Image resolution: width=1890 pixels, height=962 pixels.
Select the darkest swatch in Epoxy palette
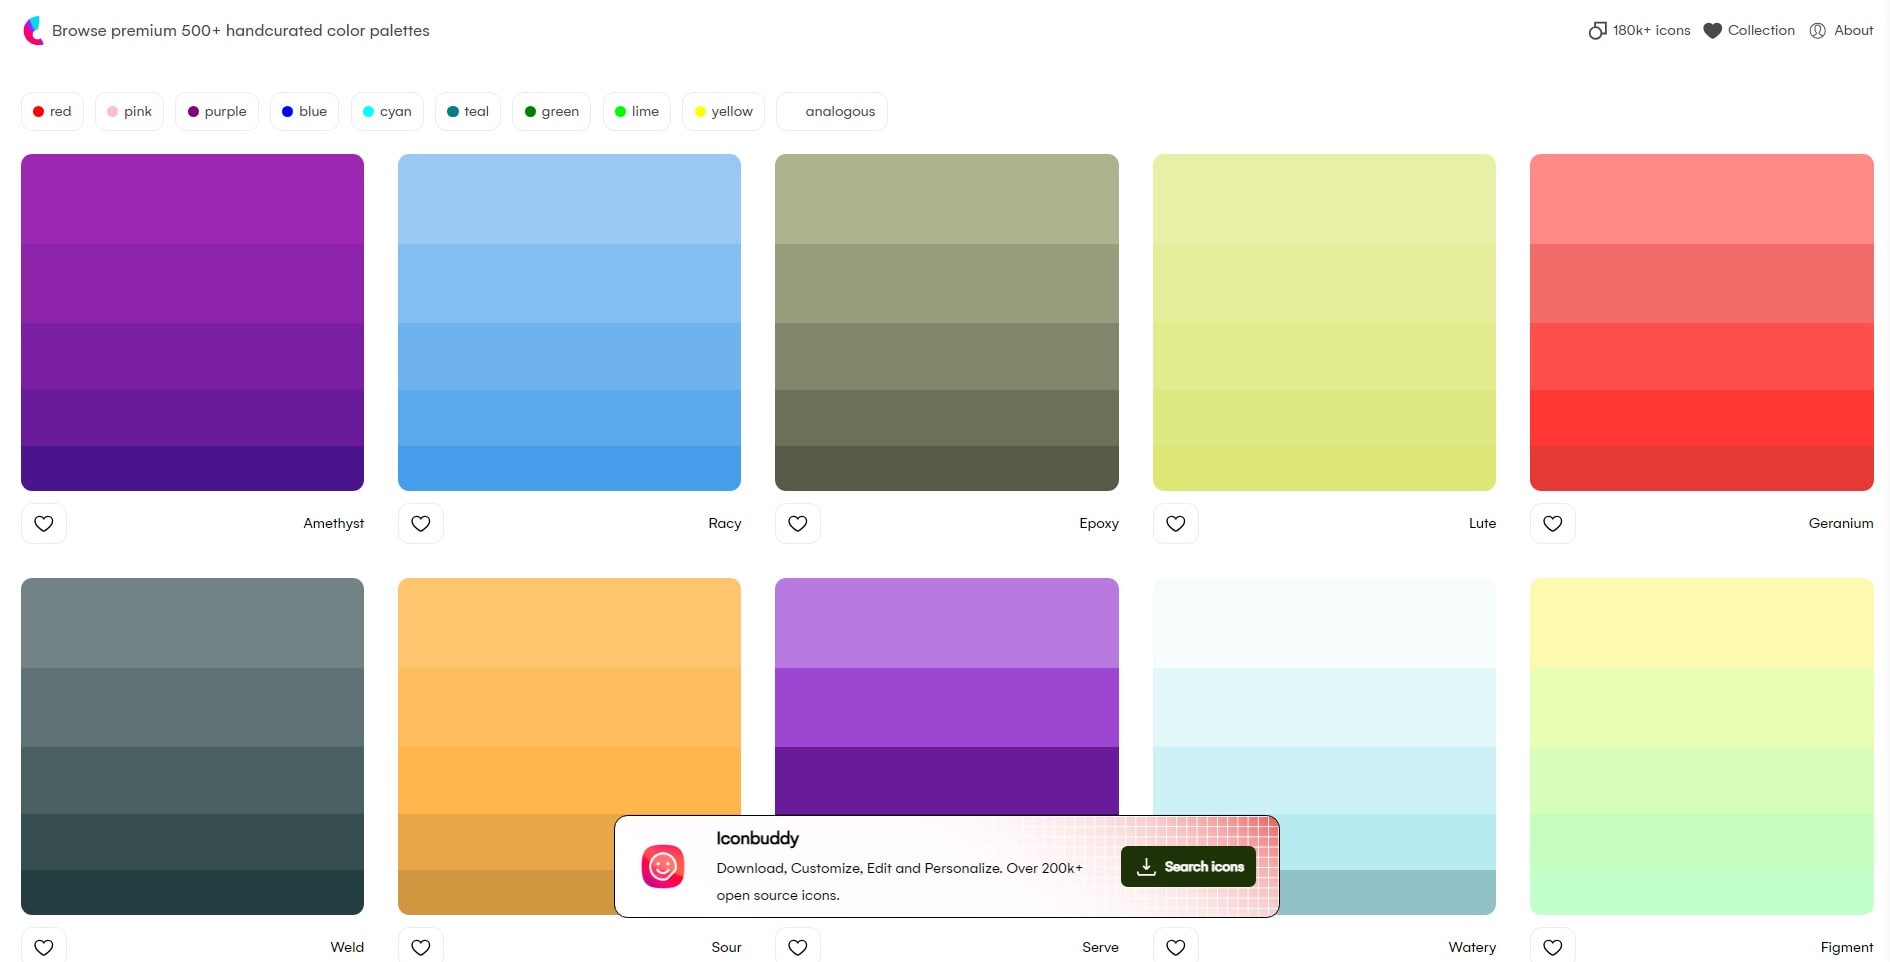coord(946,468)
